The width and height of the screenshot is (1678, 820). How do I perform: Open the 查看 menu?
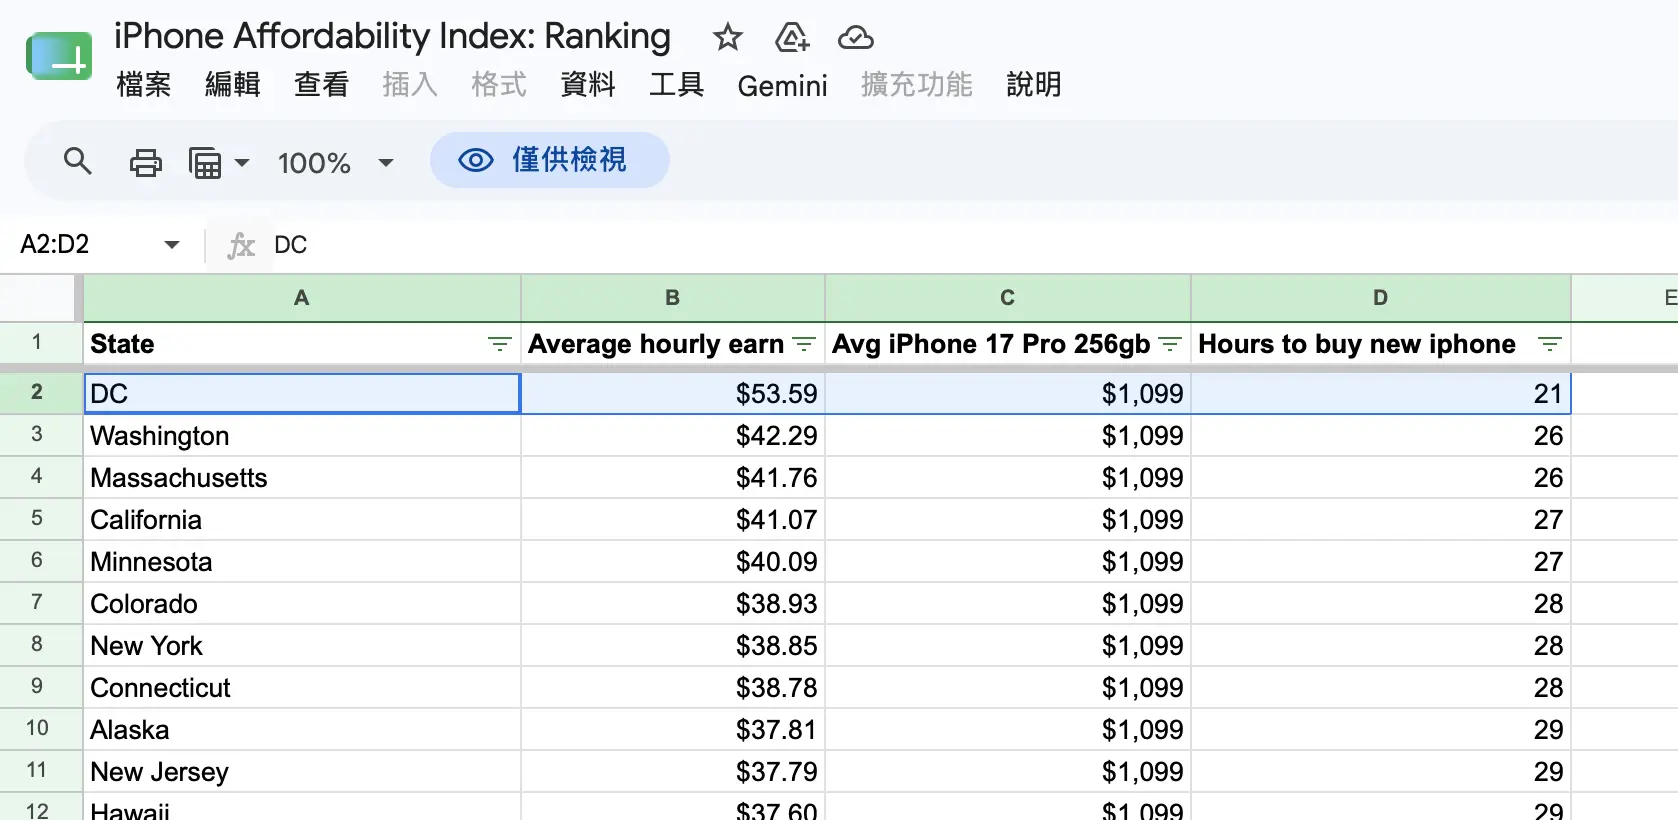click(x=322, y=85)
